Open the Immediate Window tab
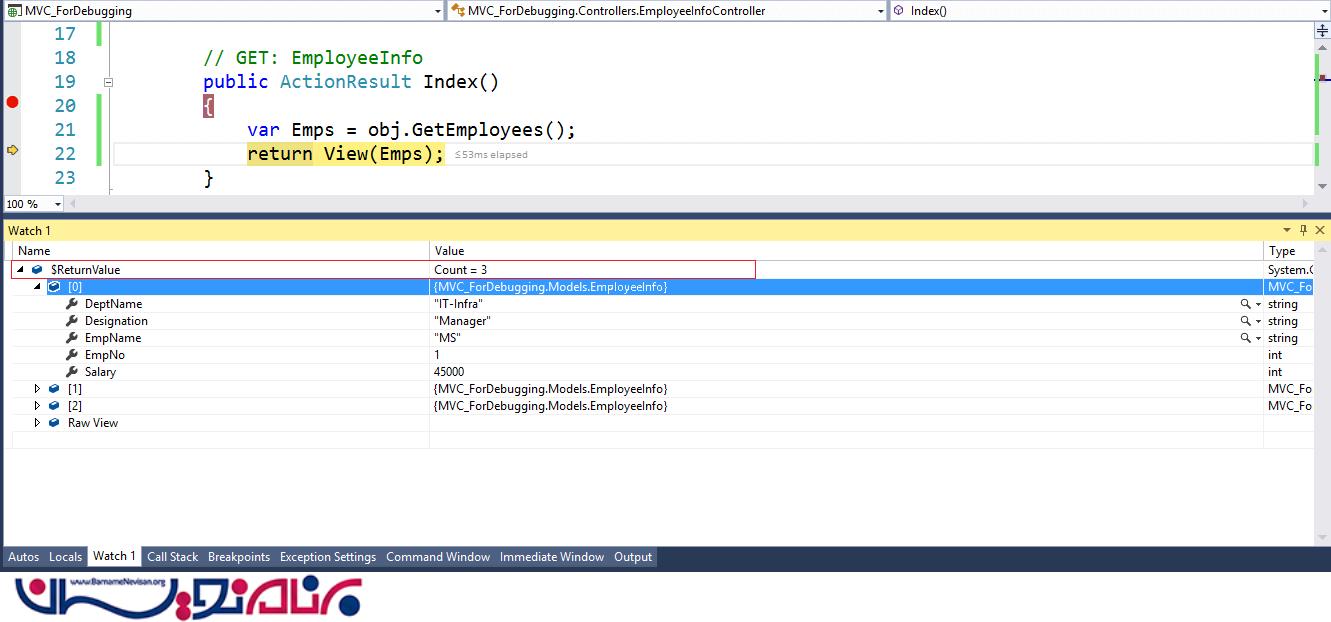The image size is (1331, 622). tap(551, 557)
